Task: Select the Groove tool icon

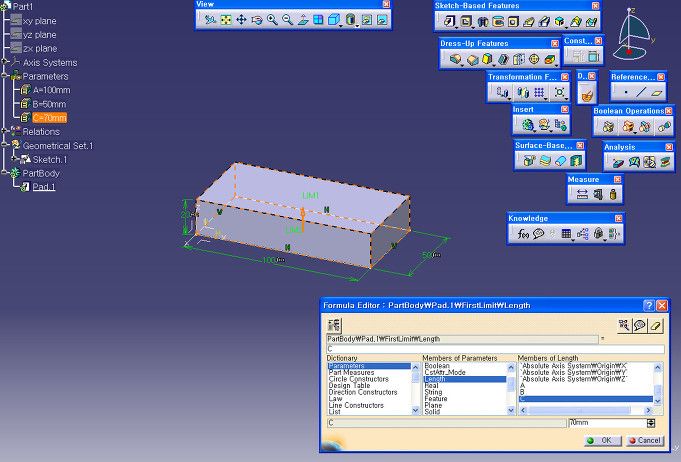Action: click(x=498, y=21)
